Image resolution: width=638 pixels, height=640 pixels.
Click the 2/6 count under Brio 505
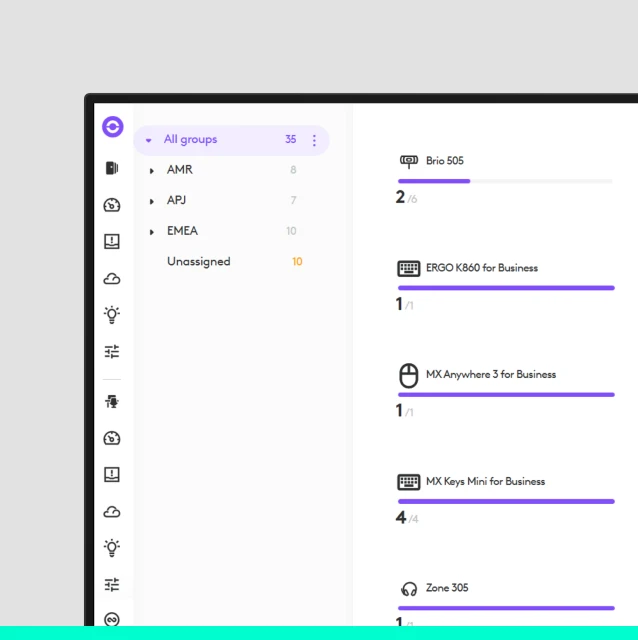click(x=406, y=198)
